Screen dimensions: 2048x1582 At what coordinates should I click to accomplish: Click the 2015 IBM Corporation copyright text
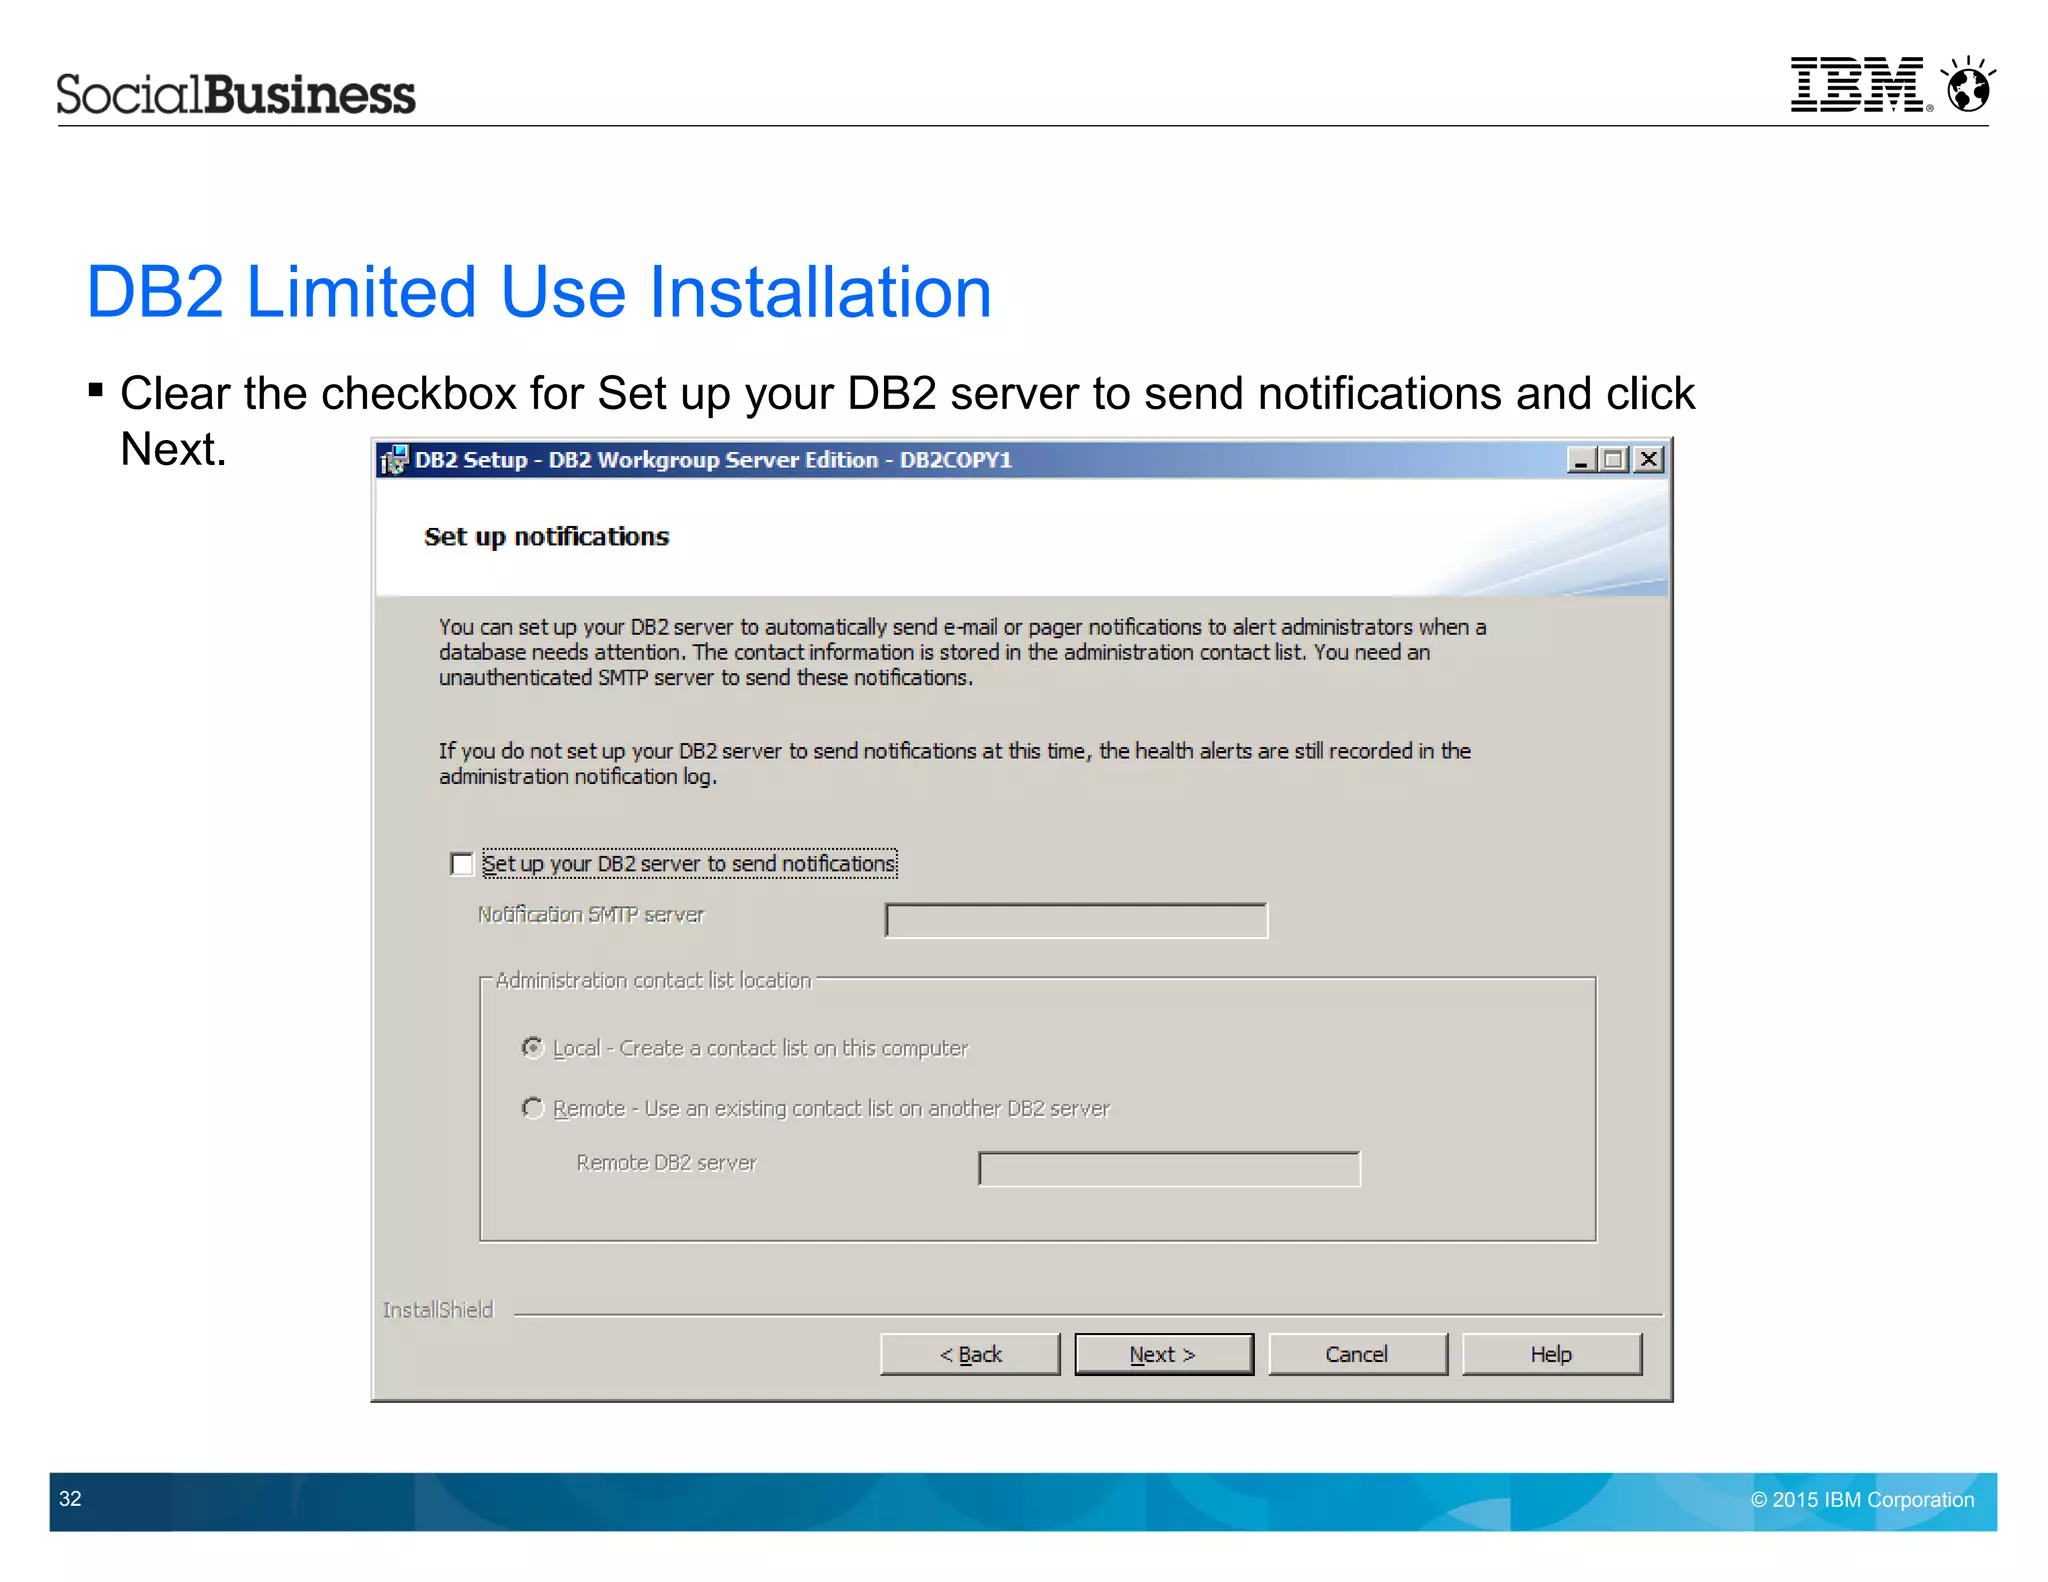1862,1500
